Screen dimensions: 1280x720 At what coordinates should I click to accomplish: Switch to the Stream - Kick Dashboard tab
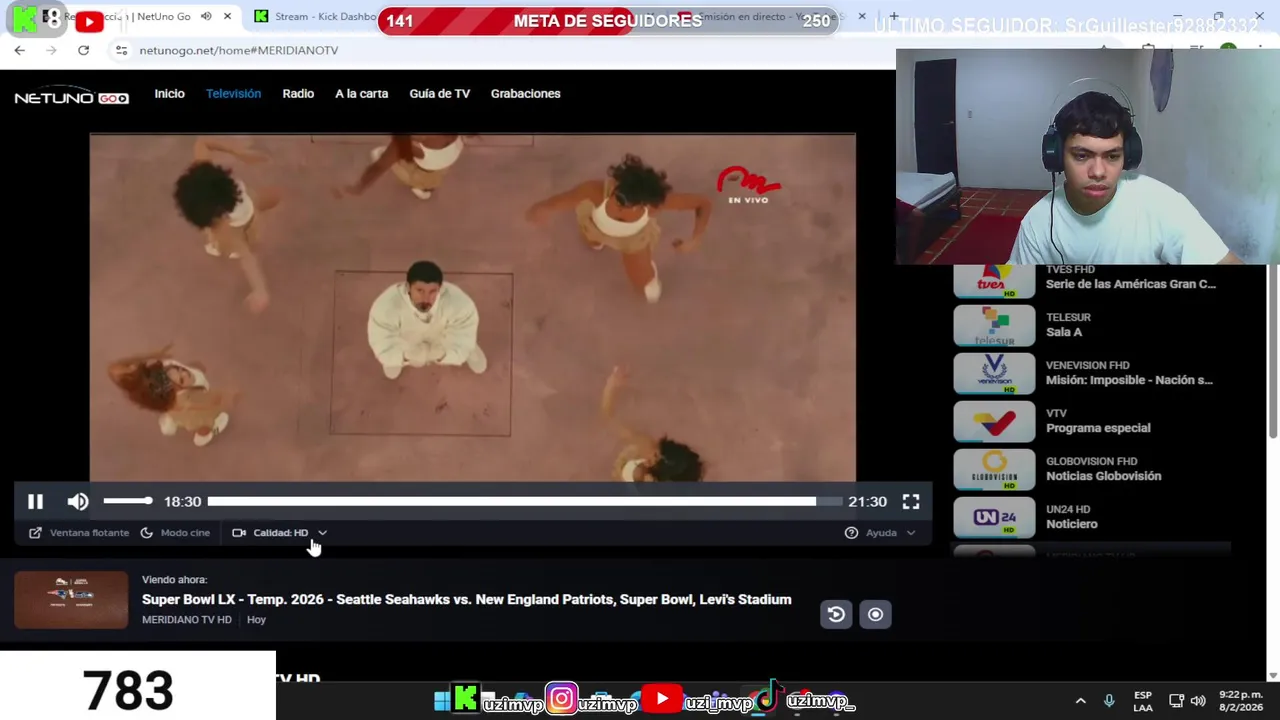(x=315, y=17)
